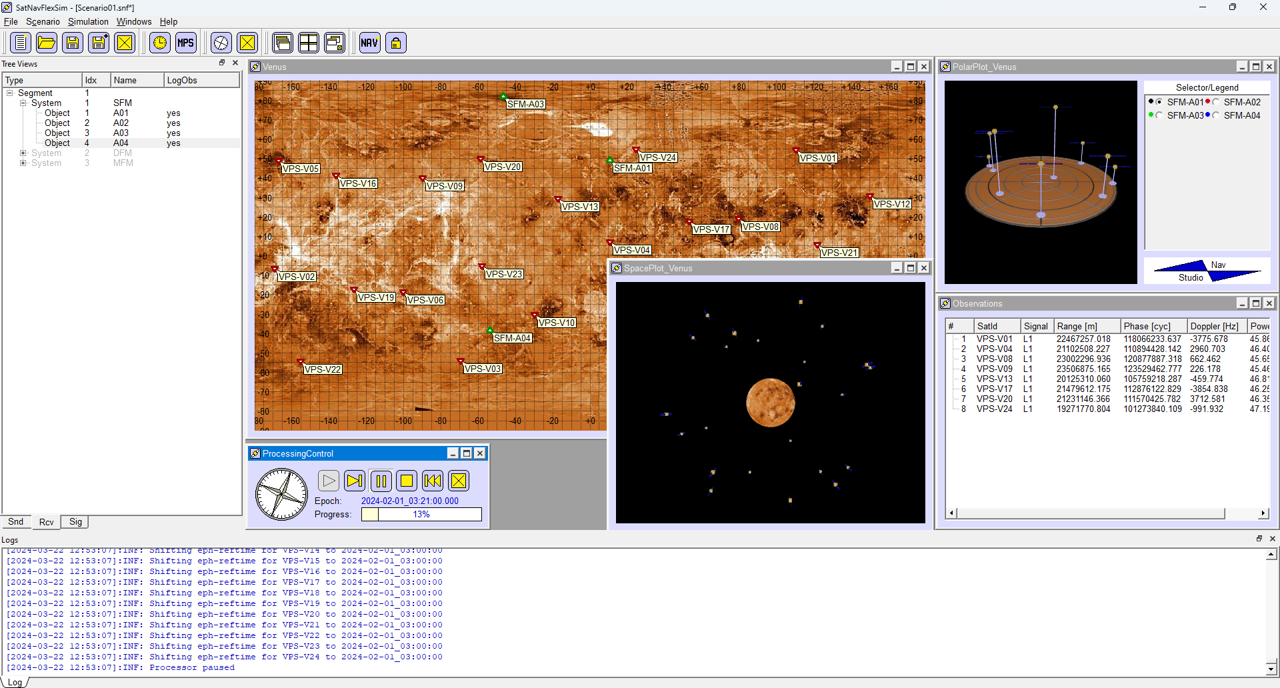Click the four-pane tile windows icon
Image resolution: width=1280 pixels, height=688 pixels.
pyautogui.click(x=309, y=43)
